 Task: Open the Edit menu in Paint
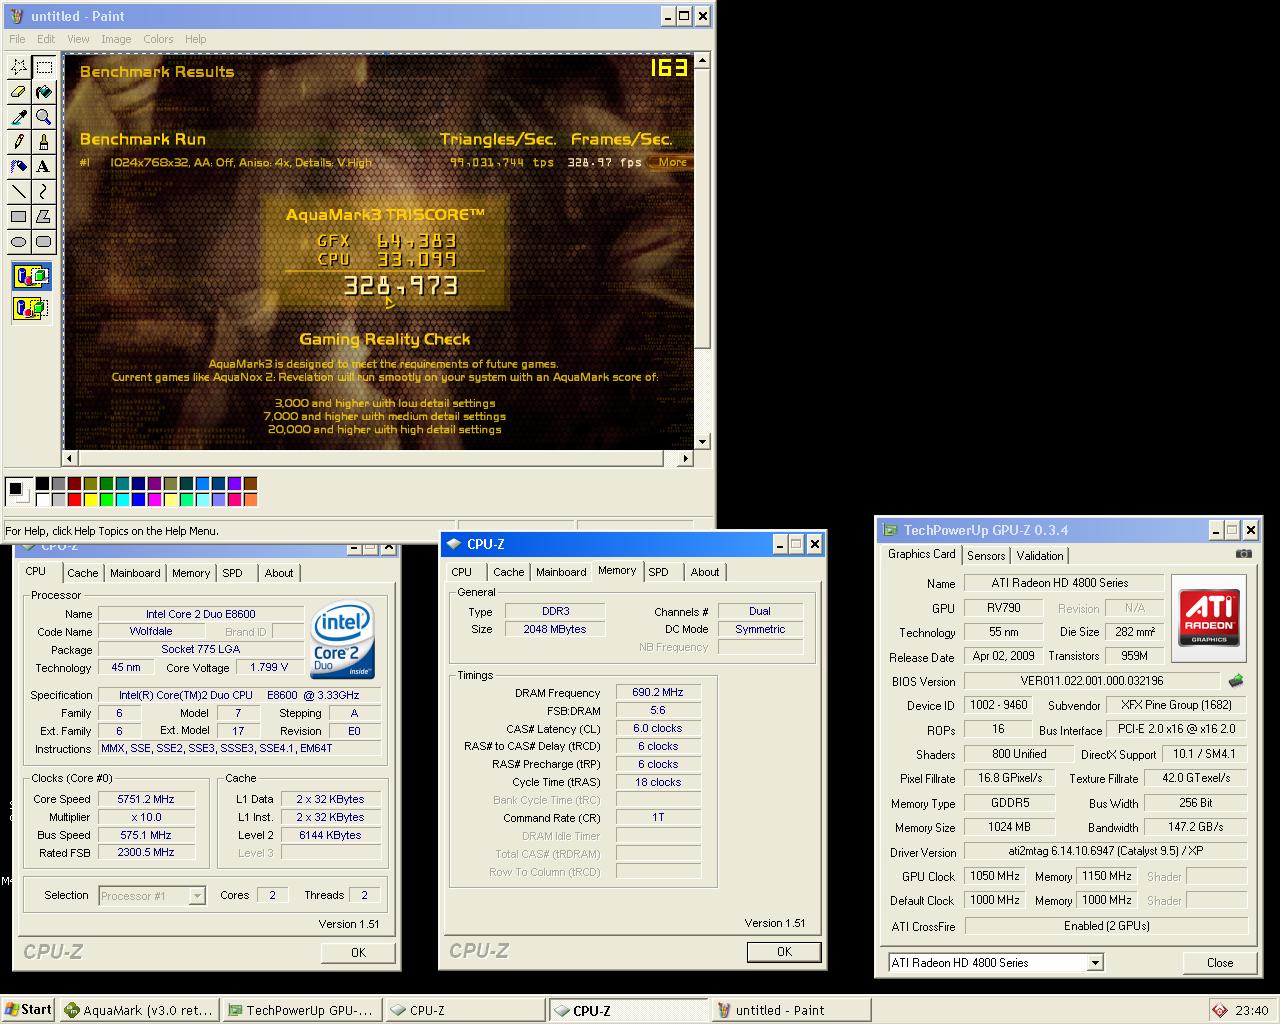[46, 39]
